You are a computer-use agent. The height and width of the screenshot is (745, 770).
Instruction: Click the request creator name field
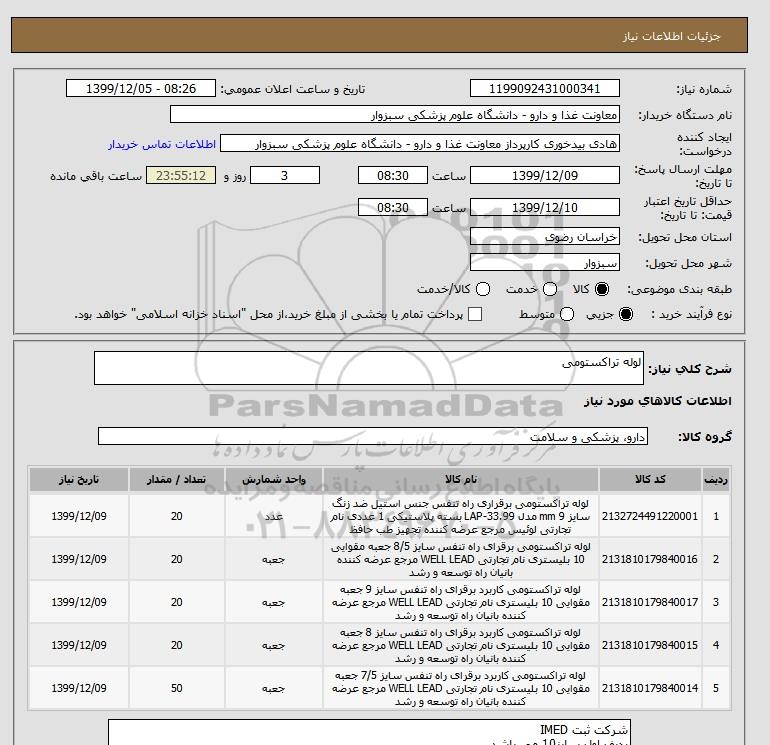click(420, 144)
